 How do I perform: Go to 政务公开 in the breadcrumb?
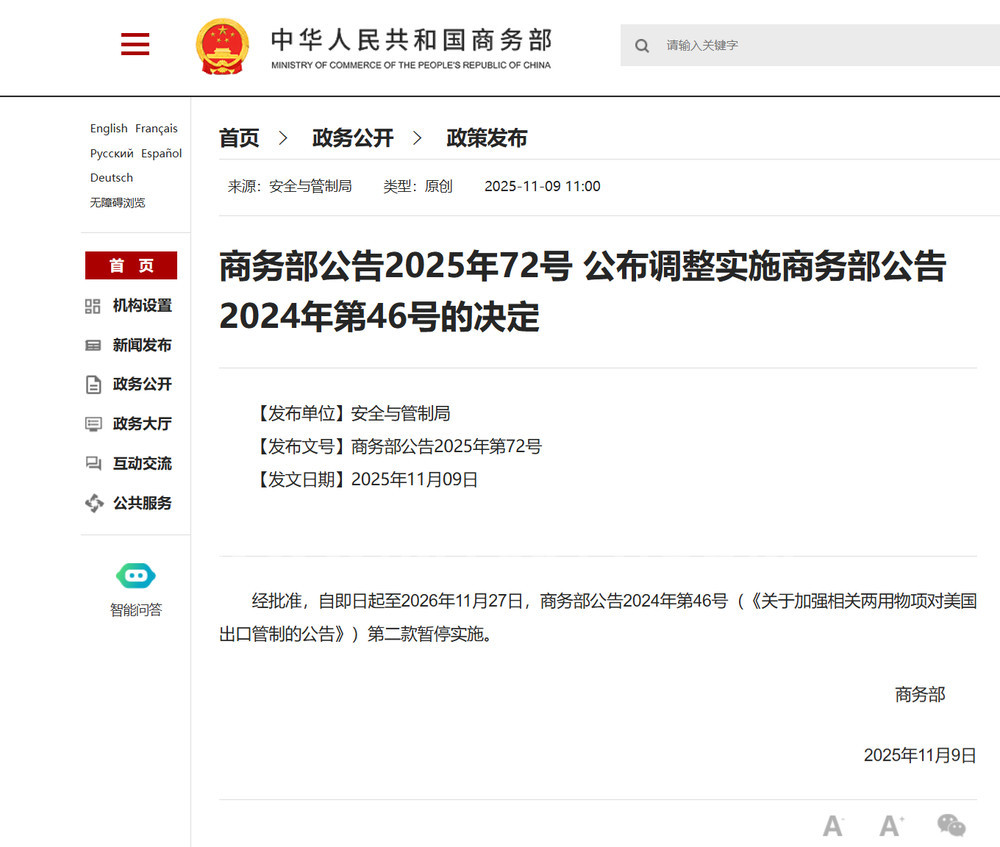[353, 138]
